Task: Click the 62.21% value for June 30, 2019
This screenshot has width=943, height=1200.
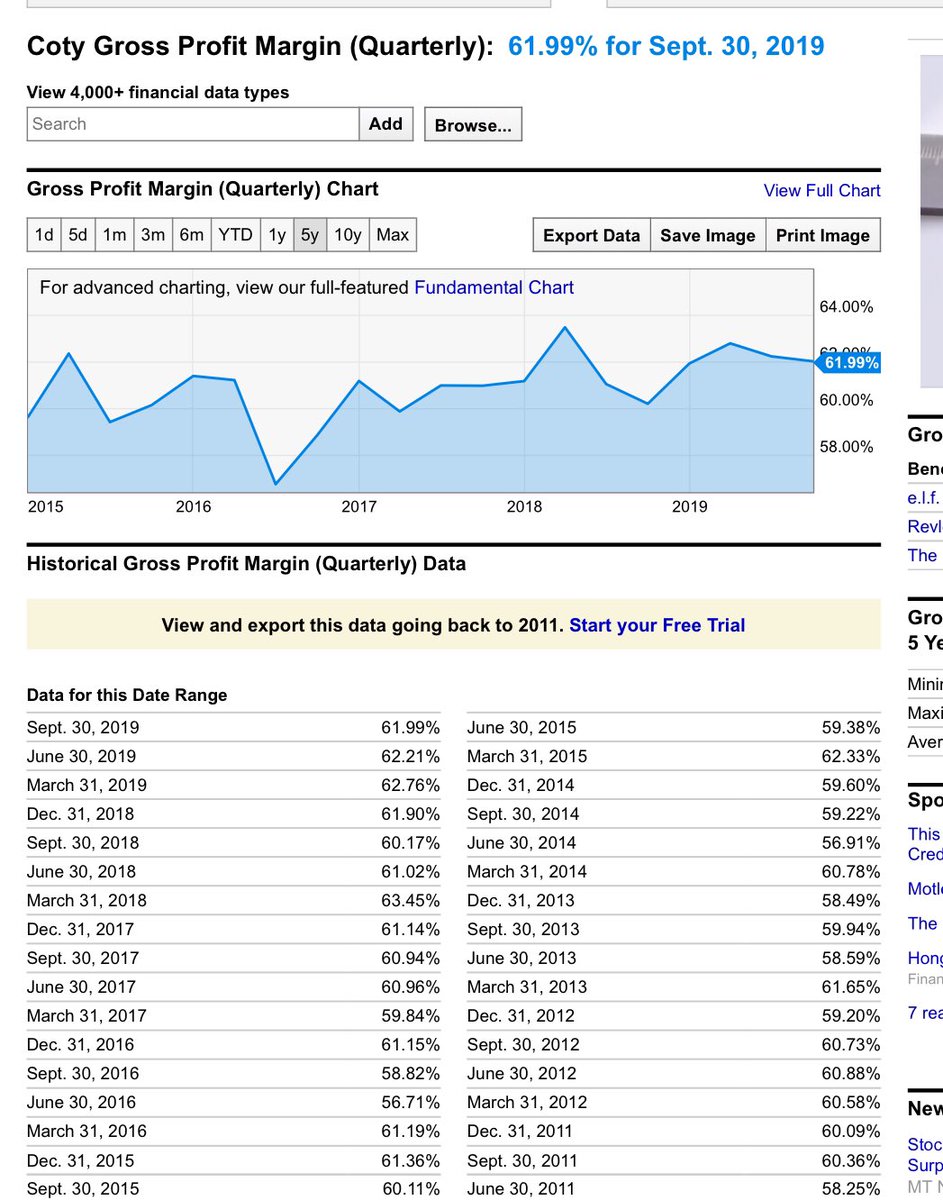Action: click(410, 756)
